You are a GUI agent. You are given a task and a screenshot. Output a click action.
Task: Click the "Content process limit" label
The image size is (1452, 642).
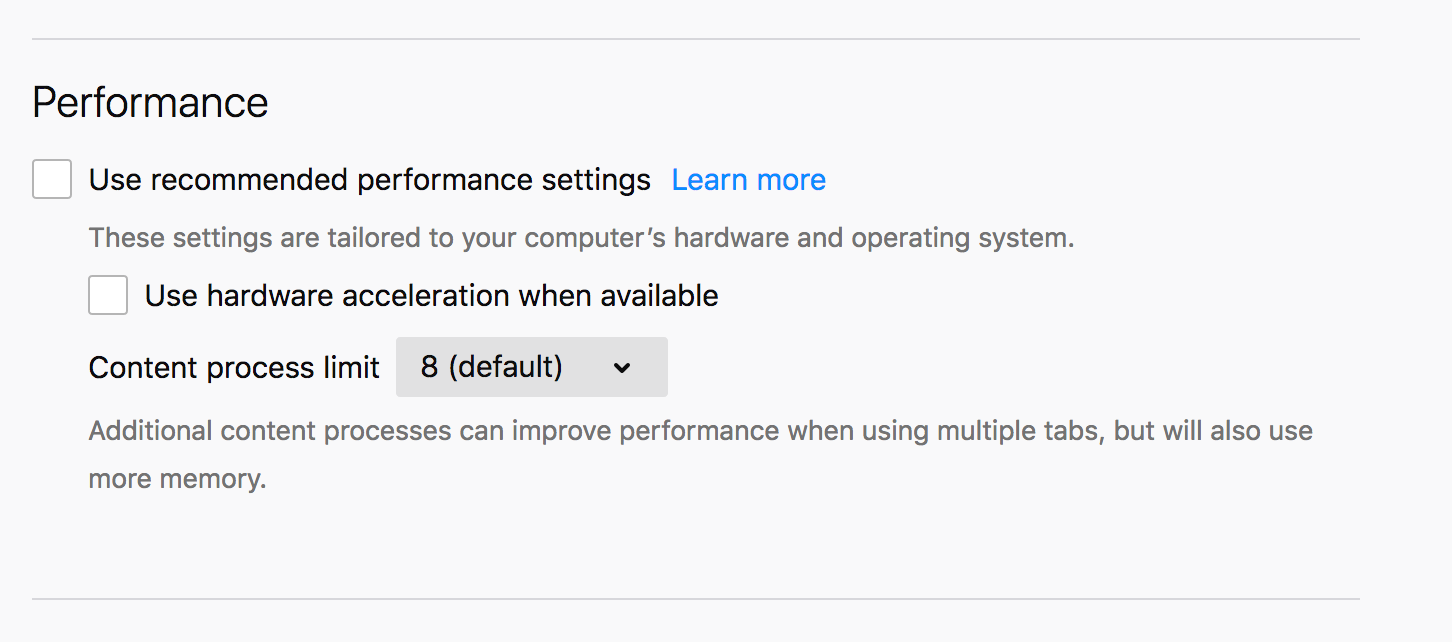(234, 368)
